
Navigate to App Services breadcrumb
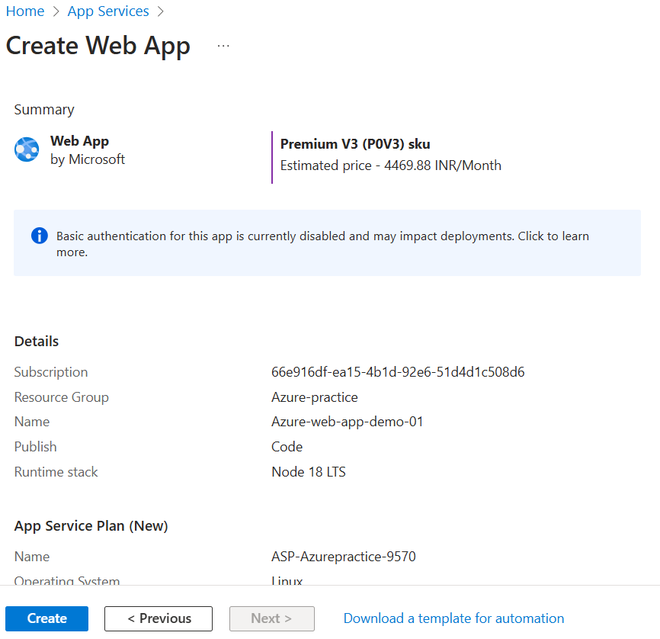coord(108,12)
